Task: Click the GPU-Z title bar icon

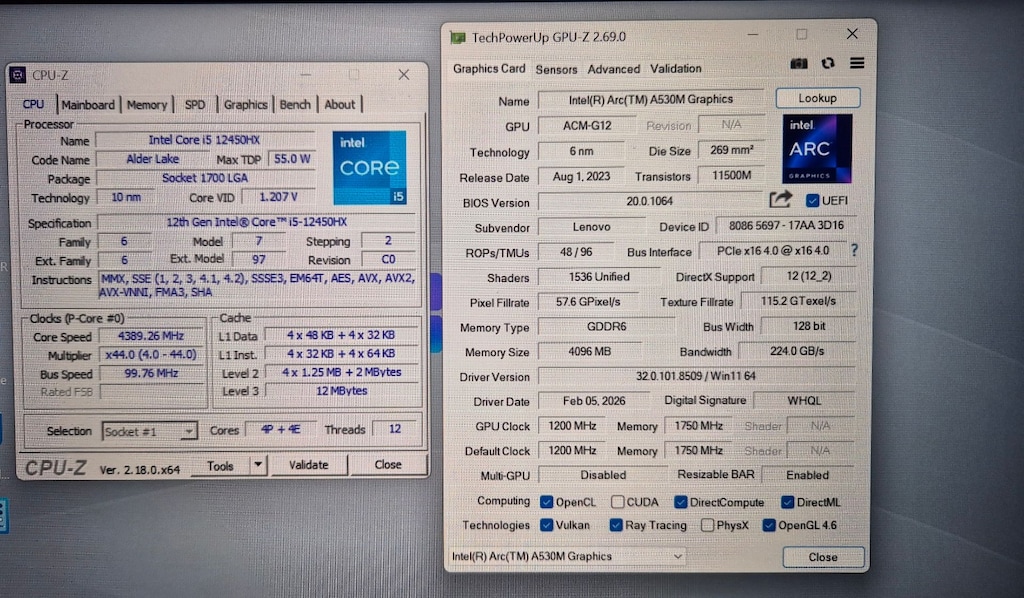Action: (x=458, y=38)
